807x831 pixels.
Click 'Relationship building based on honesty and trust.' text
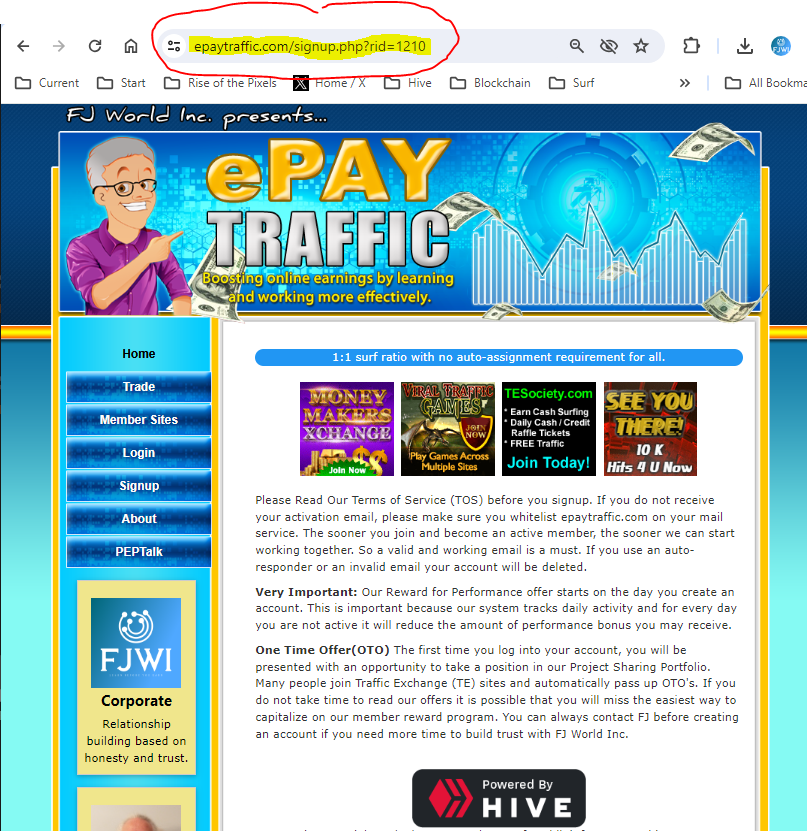coord(136,741)
